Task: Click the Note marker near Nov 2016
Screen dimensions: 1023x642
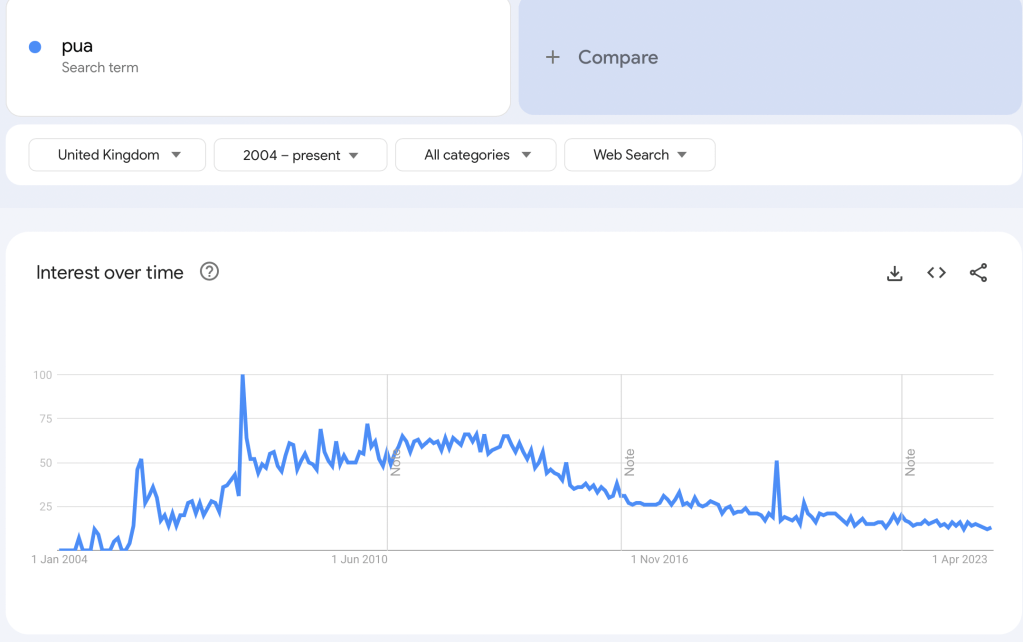Action: coord(630,462)
